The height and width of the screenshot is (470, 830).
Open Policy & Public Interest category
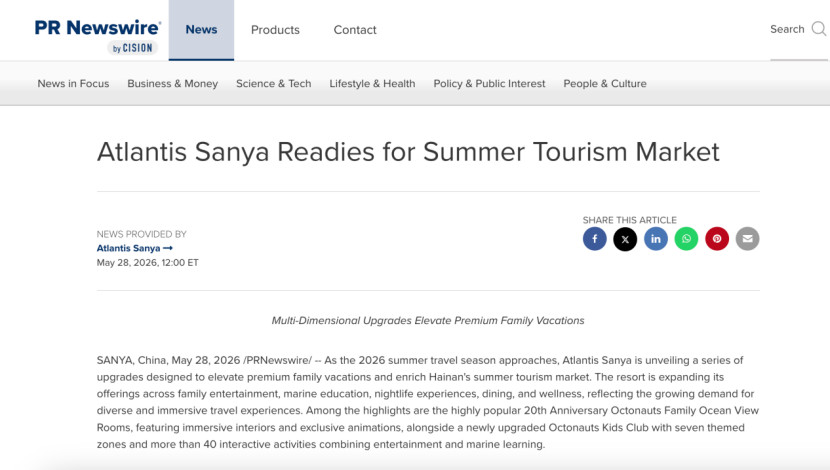click(x=489, y=84)
